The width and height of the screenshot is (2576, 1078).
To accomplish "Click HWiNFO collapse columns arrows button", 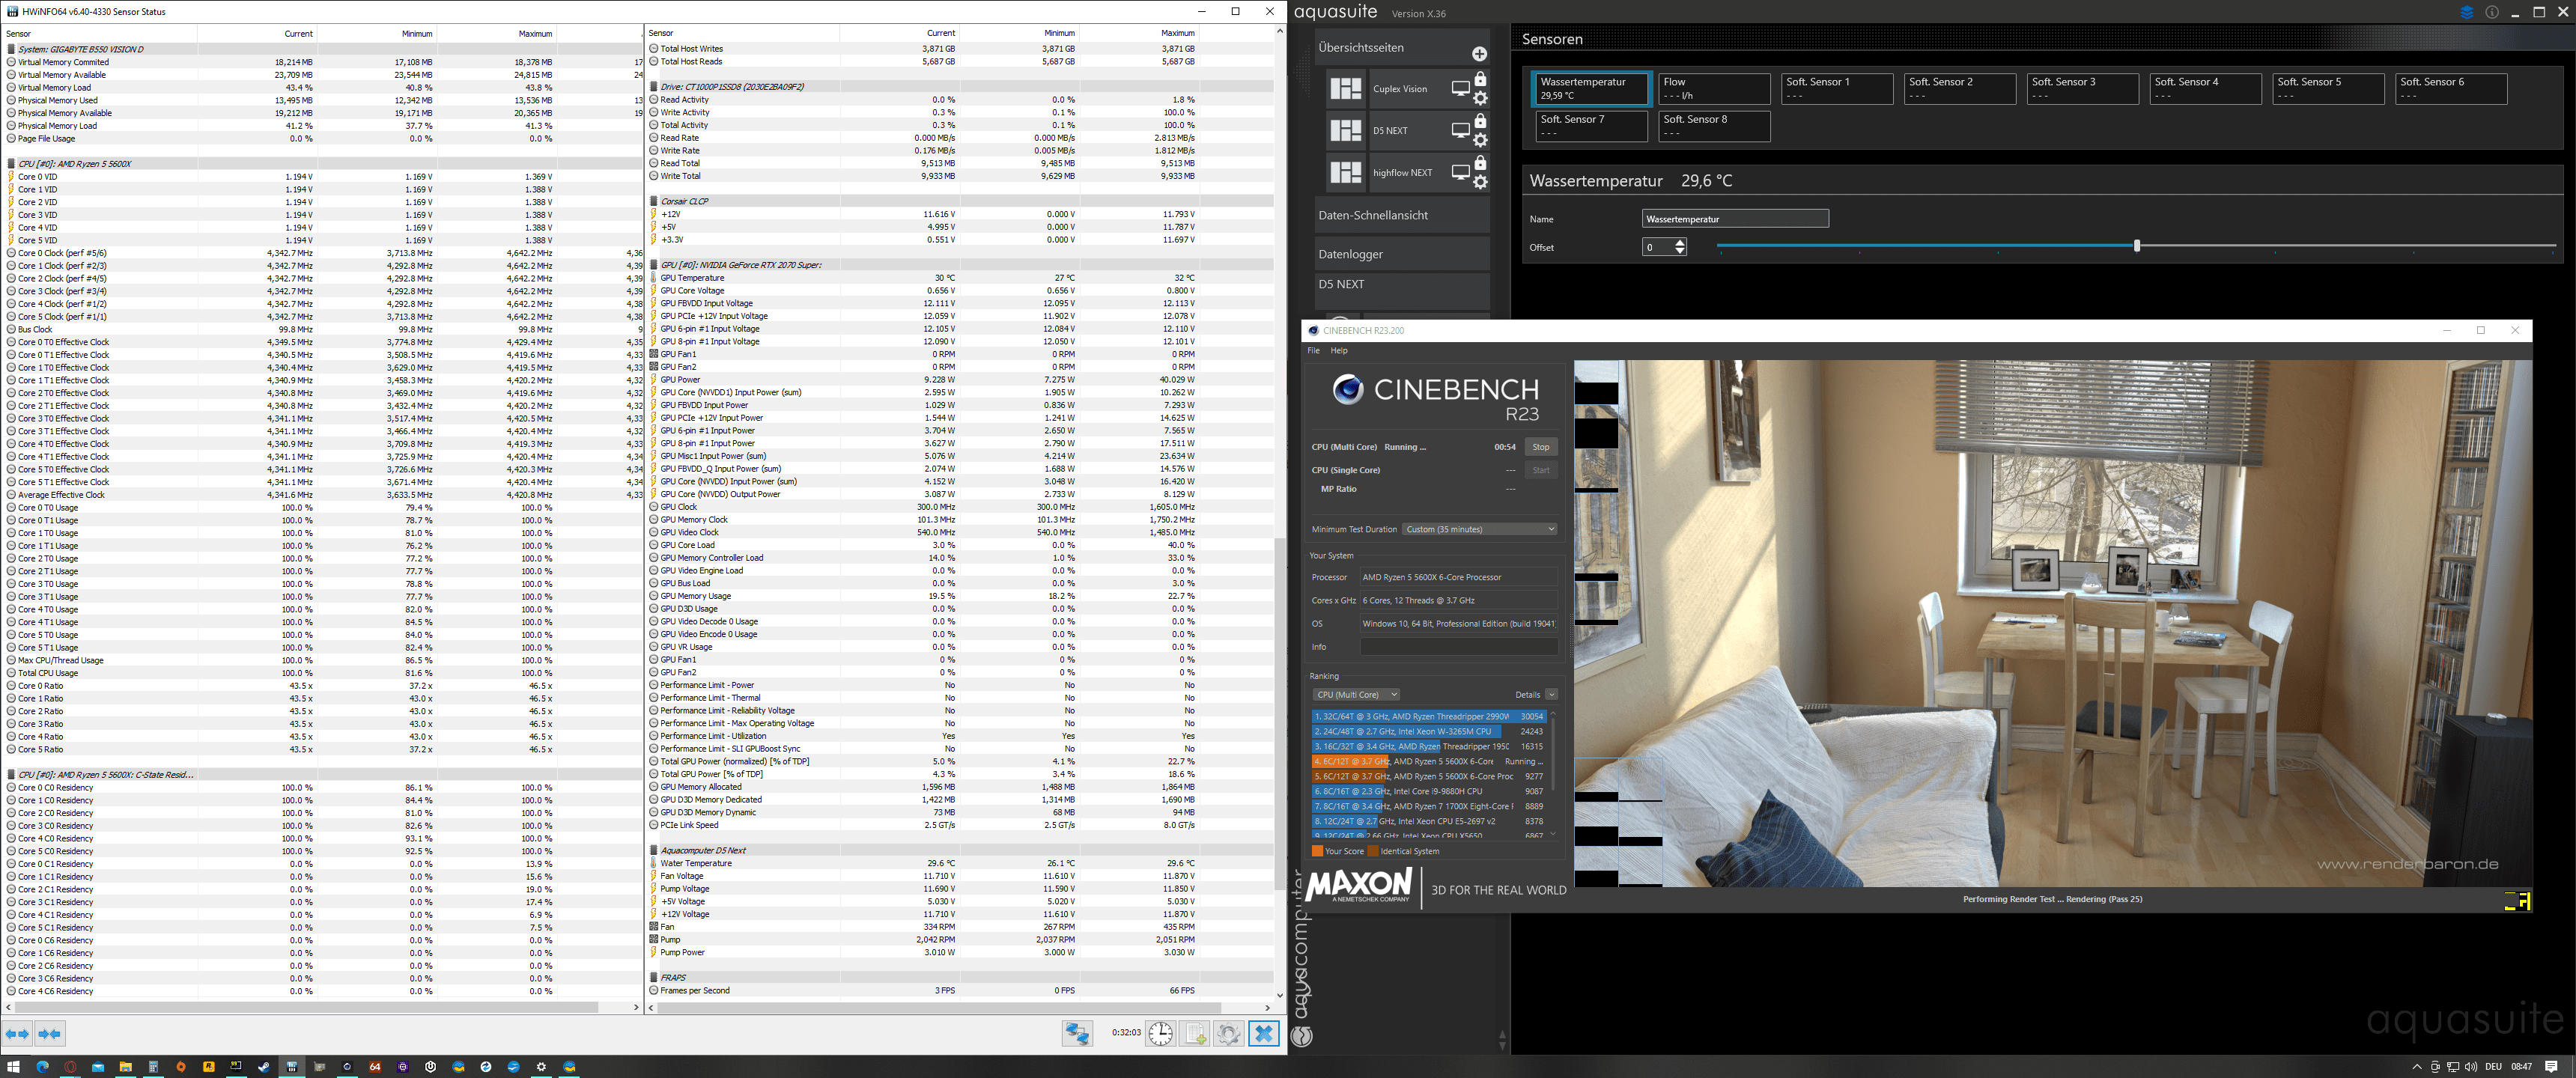I will pos(50,1033).
